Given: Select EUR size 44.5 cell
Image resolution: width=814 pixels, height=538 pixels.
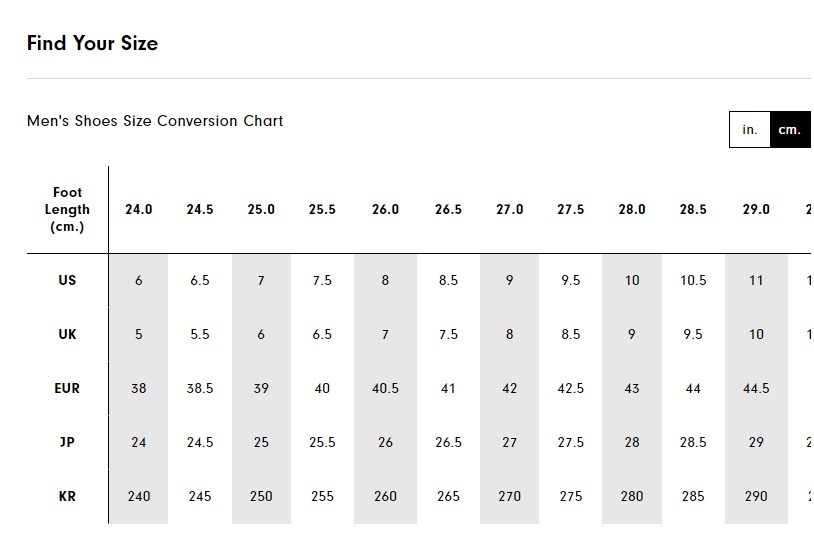Looking at the screenshot, I should [x=756, y=388].
